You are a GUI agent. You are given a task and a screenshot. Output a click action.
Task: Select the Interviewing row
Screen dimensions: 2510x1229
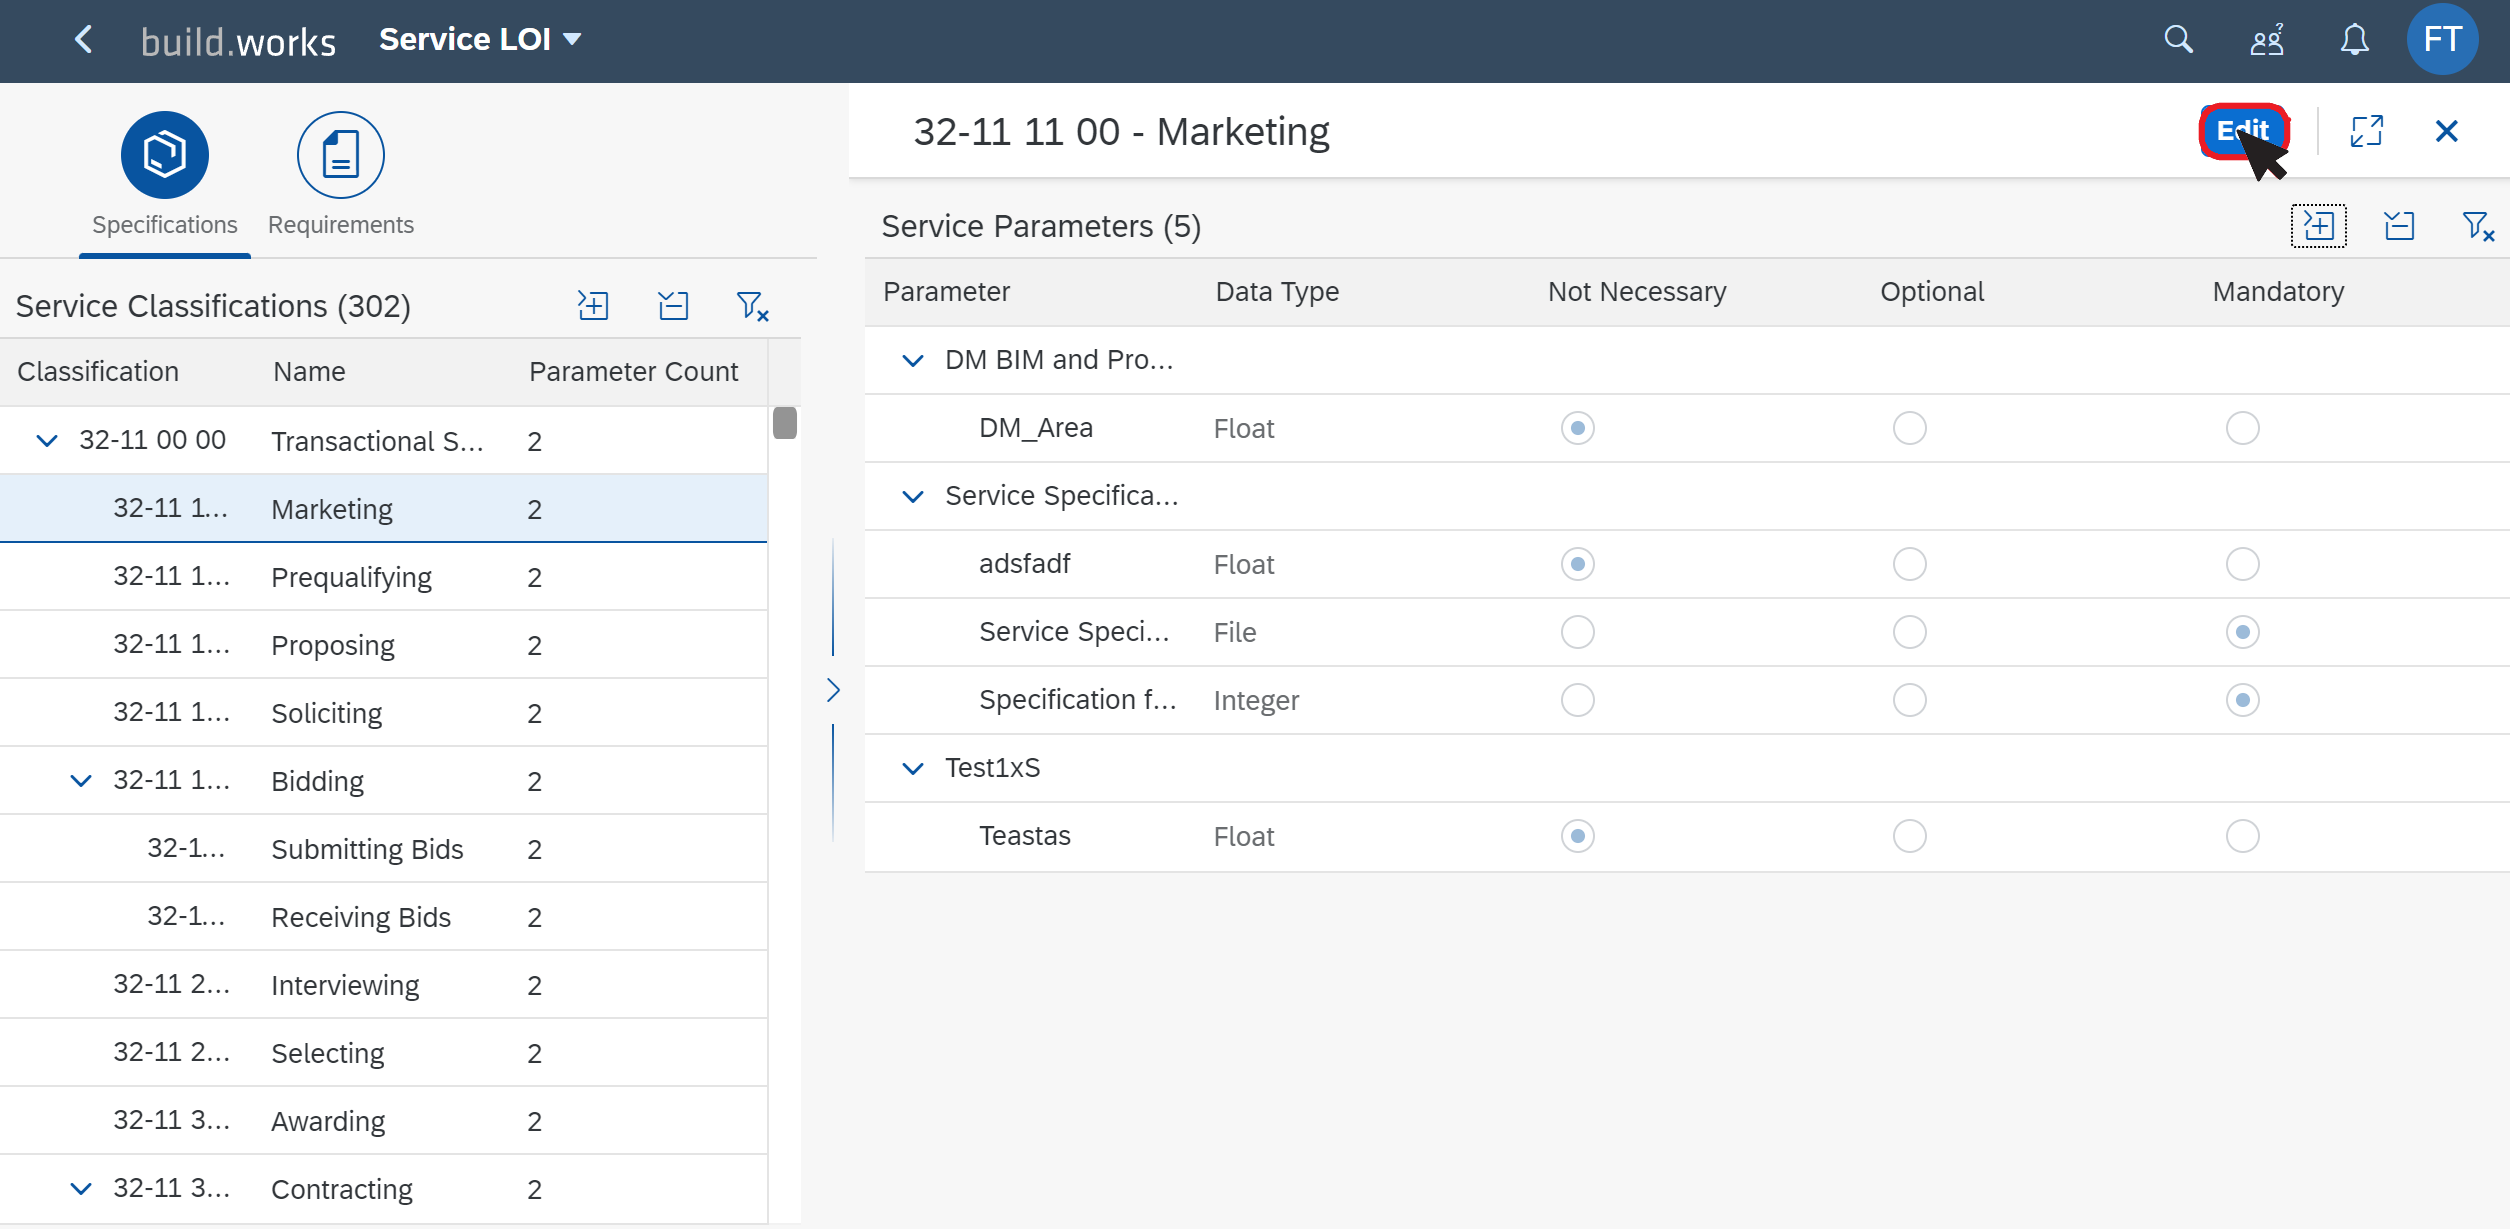pos(384,985)
